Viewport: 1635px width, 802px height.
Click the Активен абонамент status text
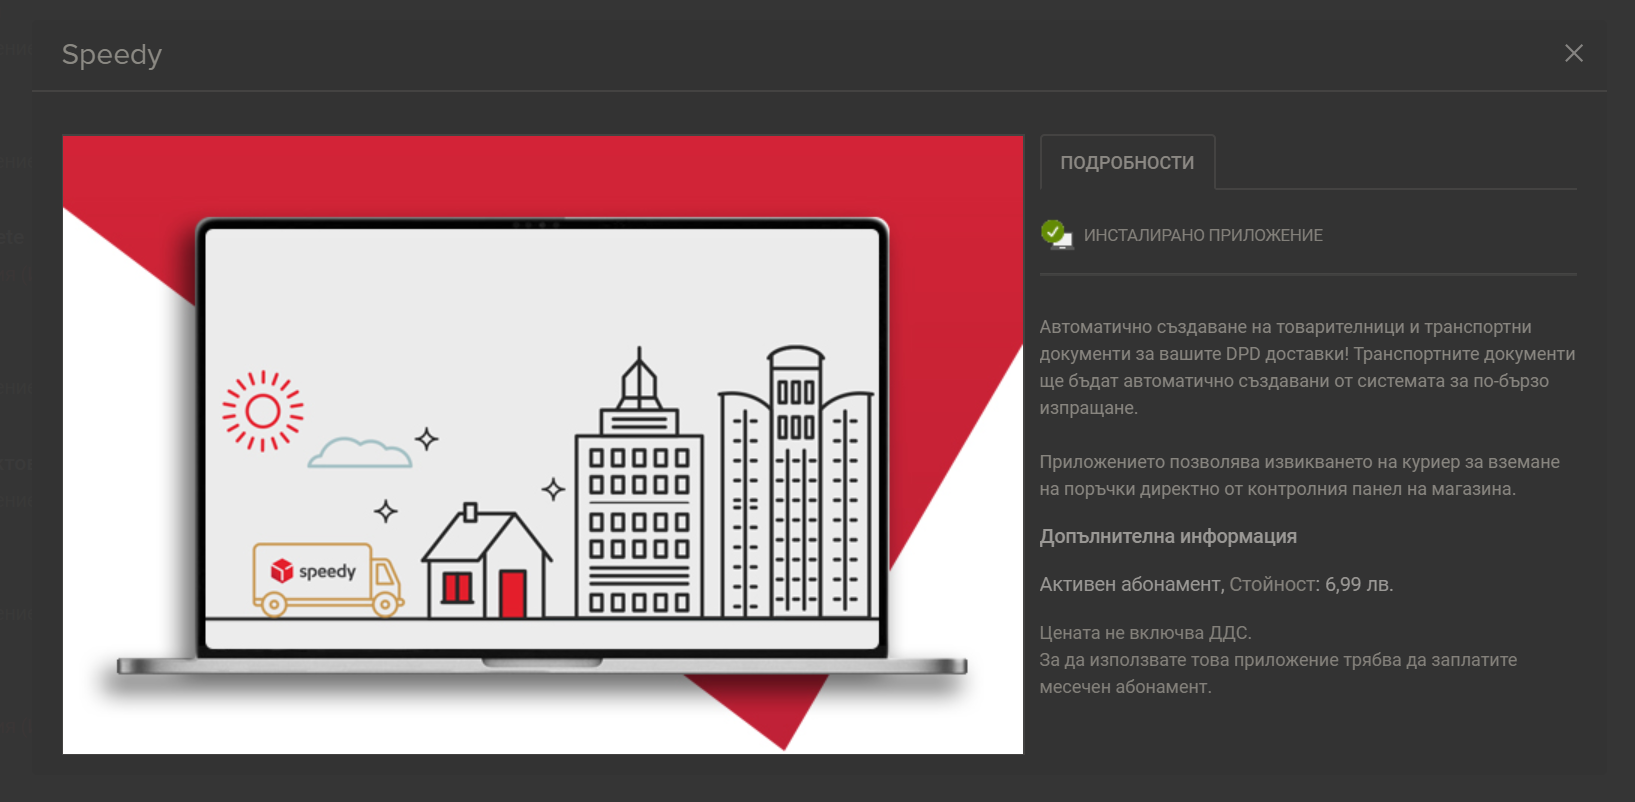(1130, 585)
